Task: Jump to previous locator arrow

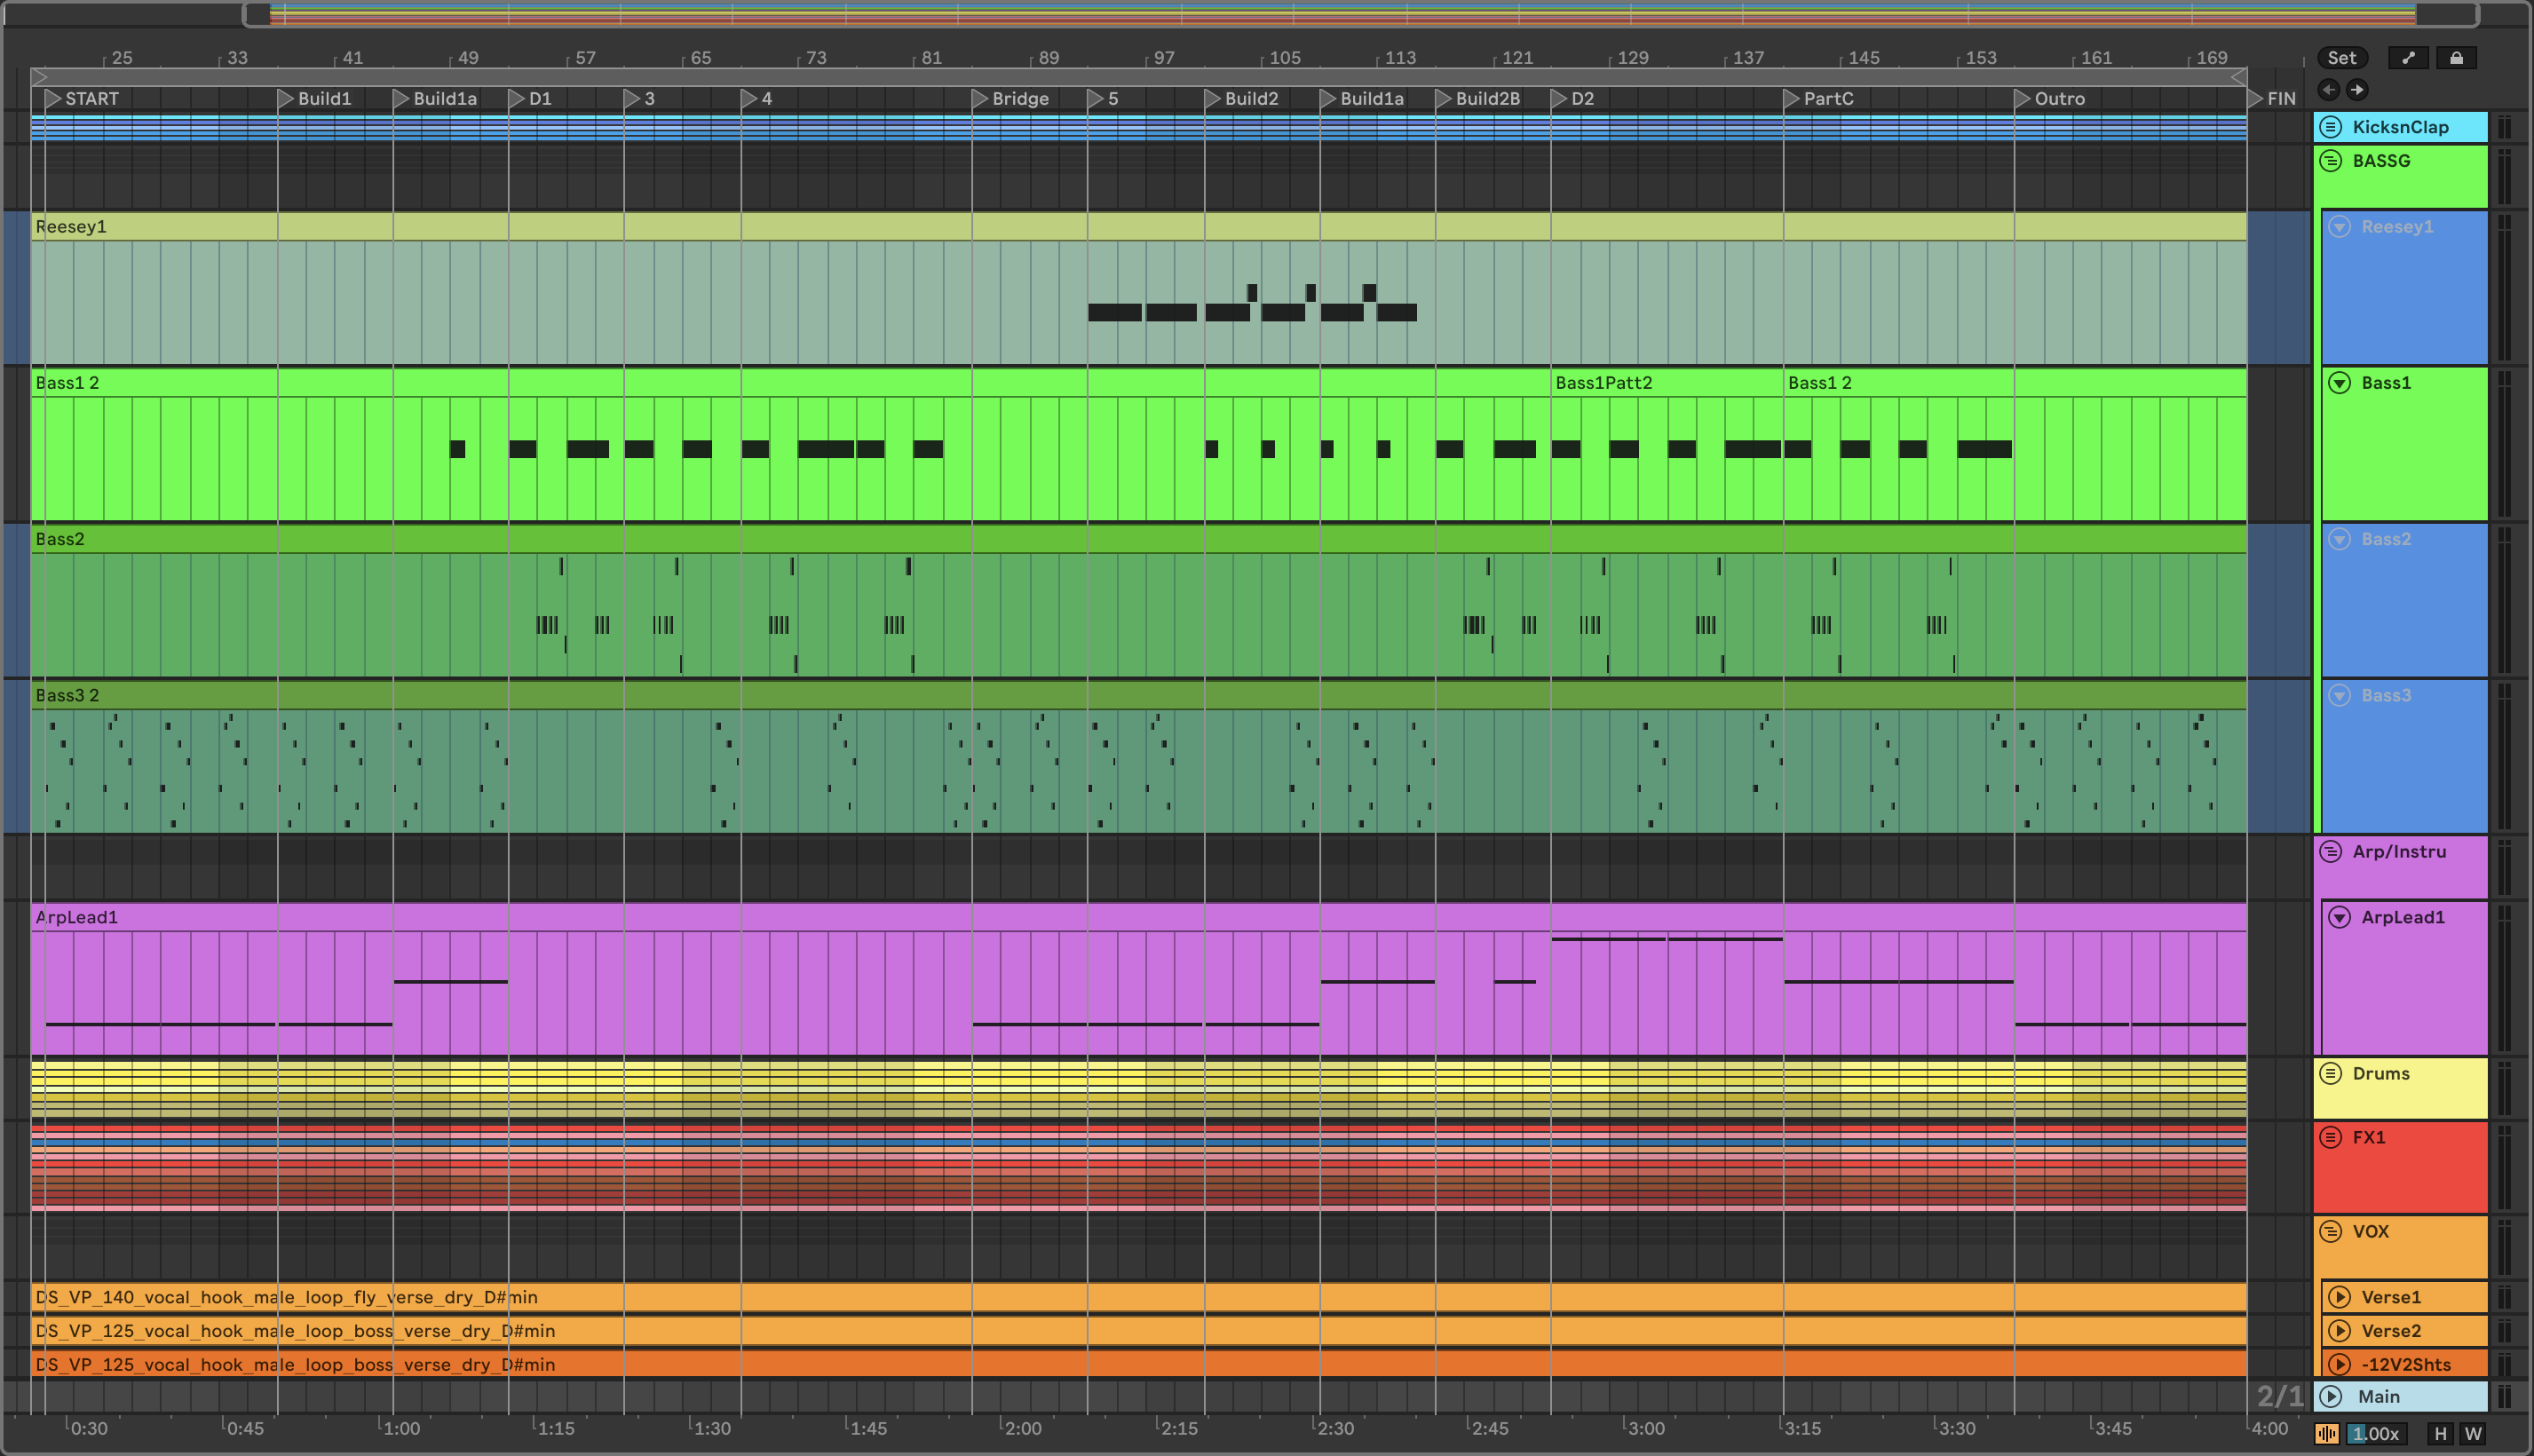Action: 2329,90
